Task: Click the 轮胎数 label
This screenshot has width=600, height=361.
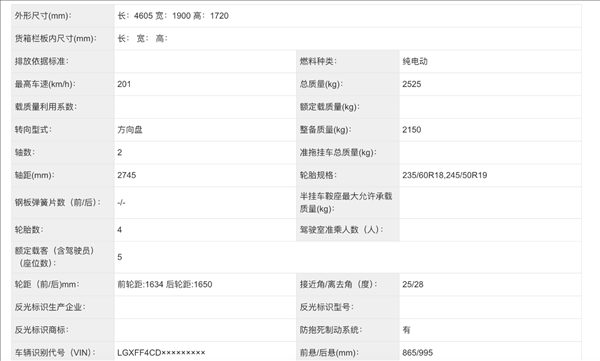Action: 29,230
